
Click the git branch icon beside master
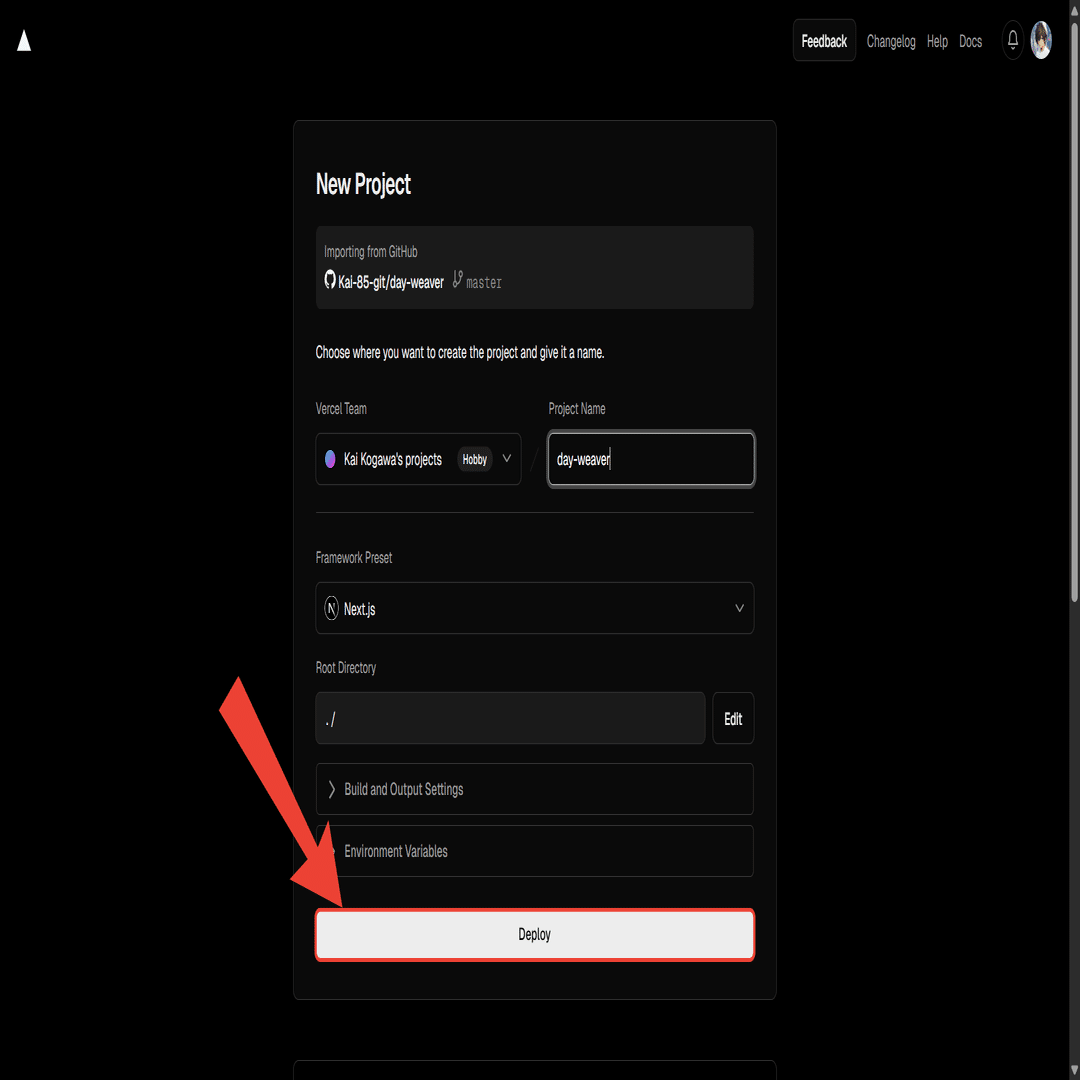[x=457, y=280]
